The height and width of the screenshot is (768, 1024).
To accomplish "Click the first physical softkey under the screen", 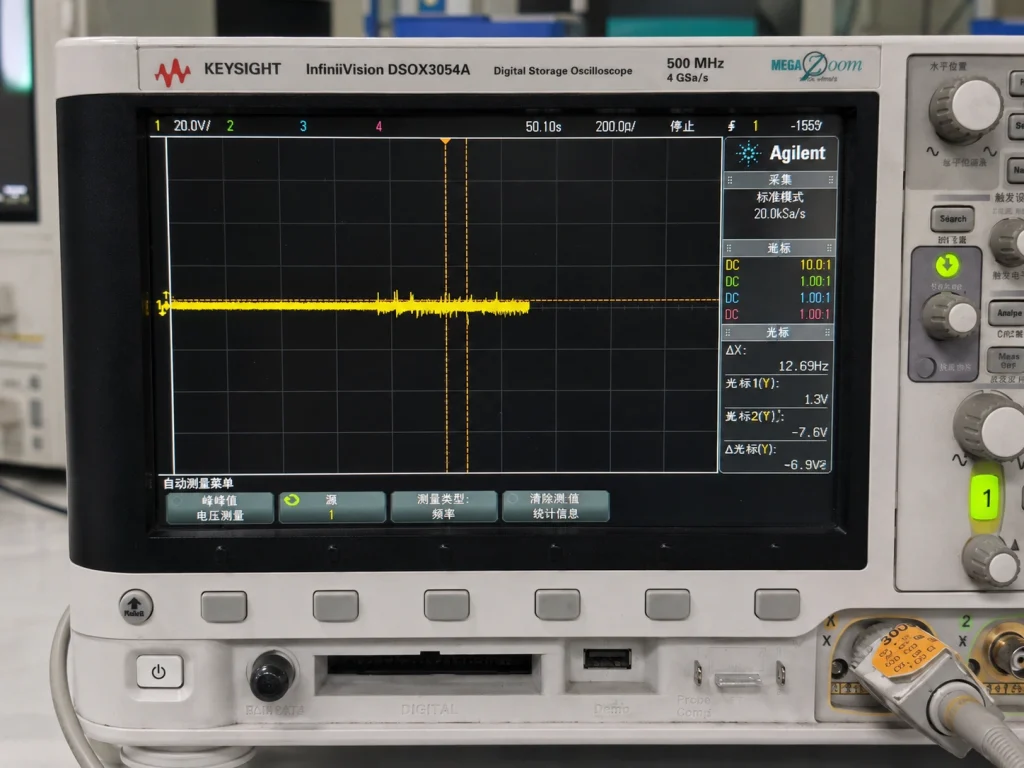I will (x=224, y=607).
